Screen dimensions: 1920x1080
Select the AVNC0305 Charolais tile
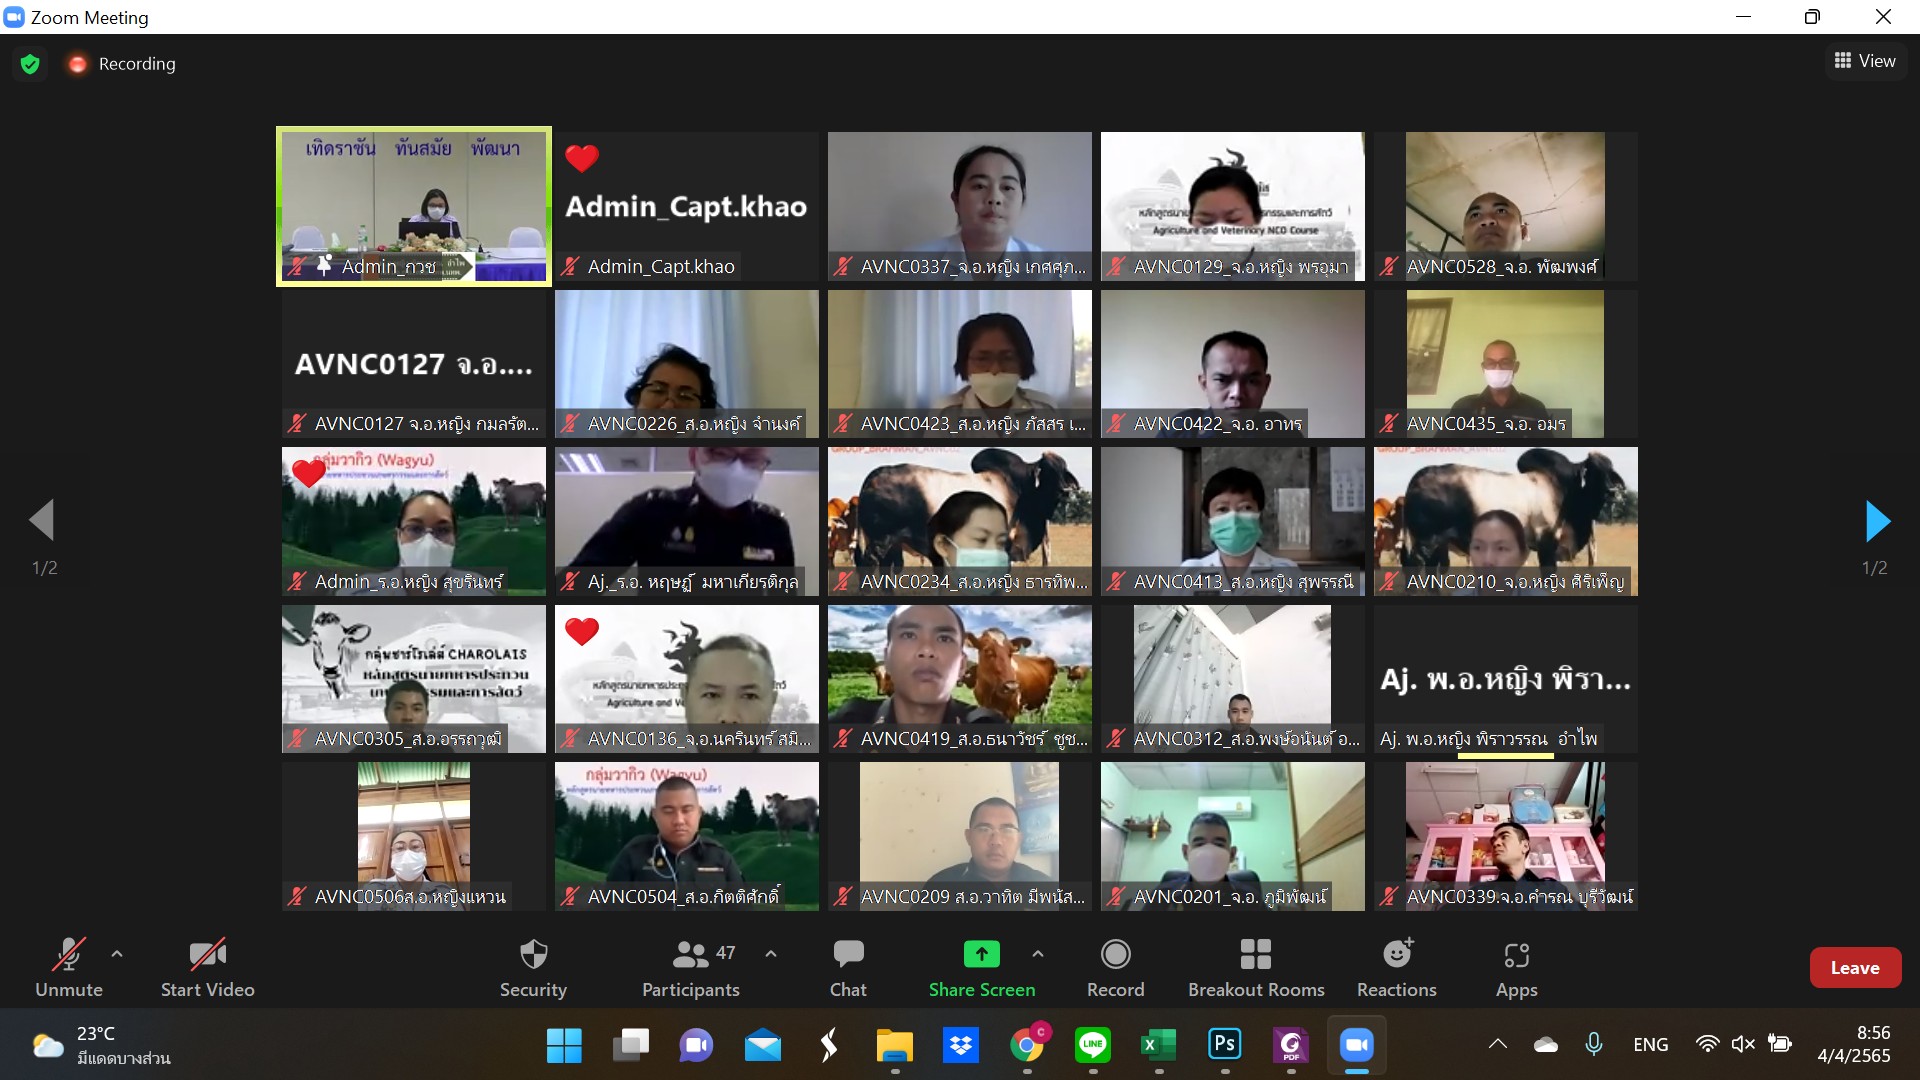pos(414,679)
